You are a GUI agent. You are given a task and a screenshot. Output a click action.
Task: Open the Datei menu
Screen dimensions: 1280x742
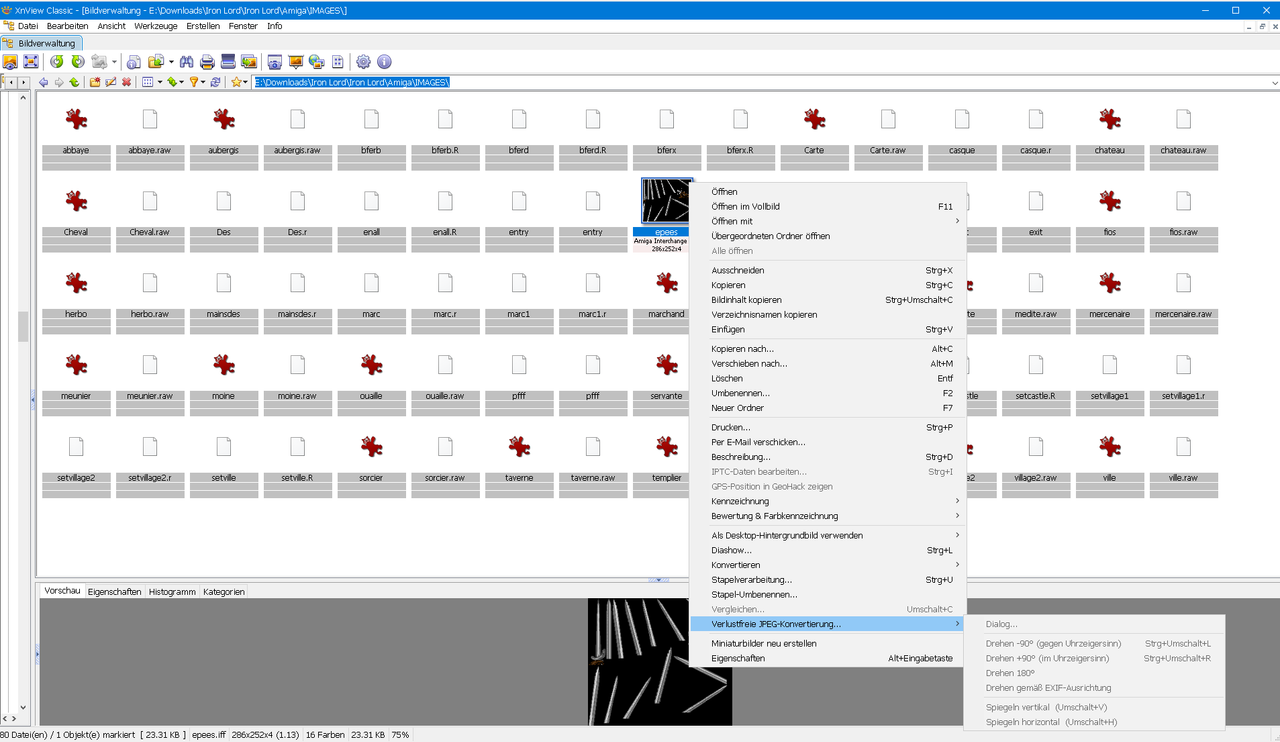tap(28, 26)
